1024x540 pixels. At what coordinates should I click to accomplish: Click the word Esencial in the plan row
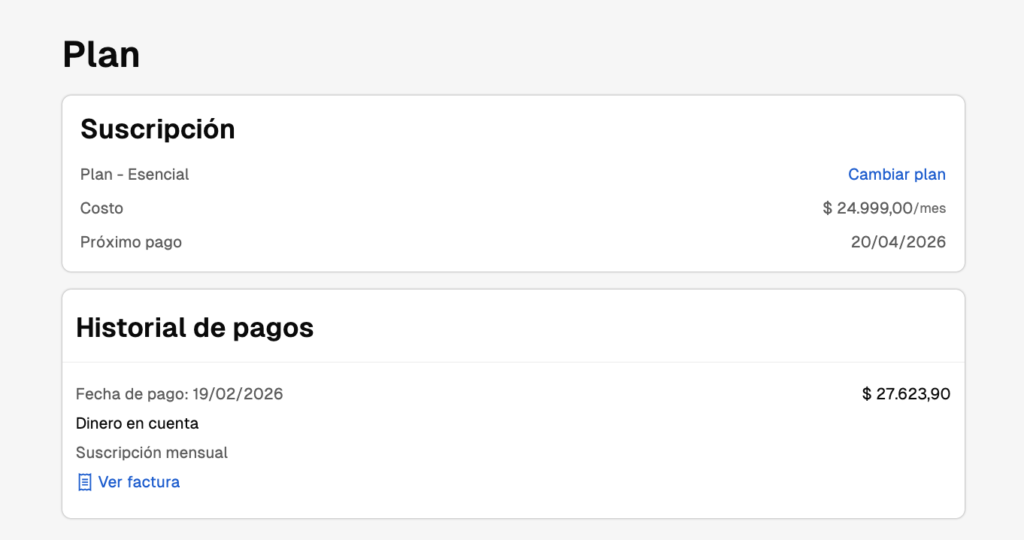pos(158,174)
